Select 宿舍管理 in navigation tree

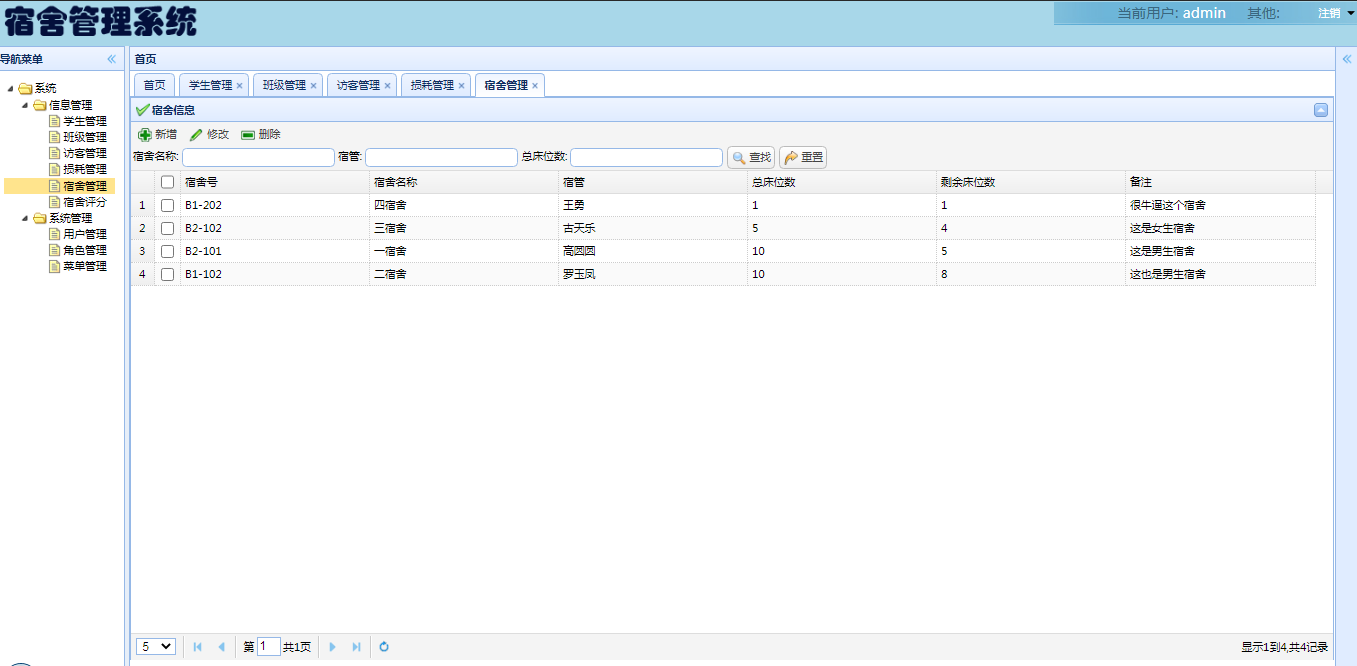click(84, 186)
